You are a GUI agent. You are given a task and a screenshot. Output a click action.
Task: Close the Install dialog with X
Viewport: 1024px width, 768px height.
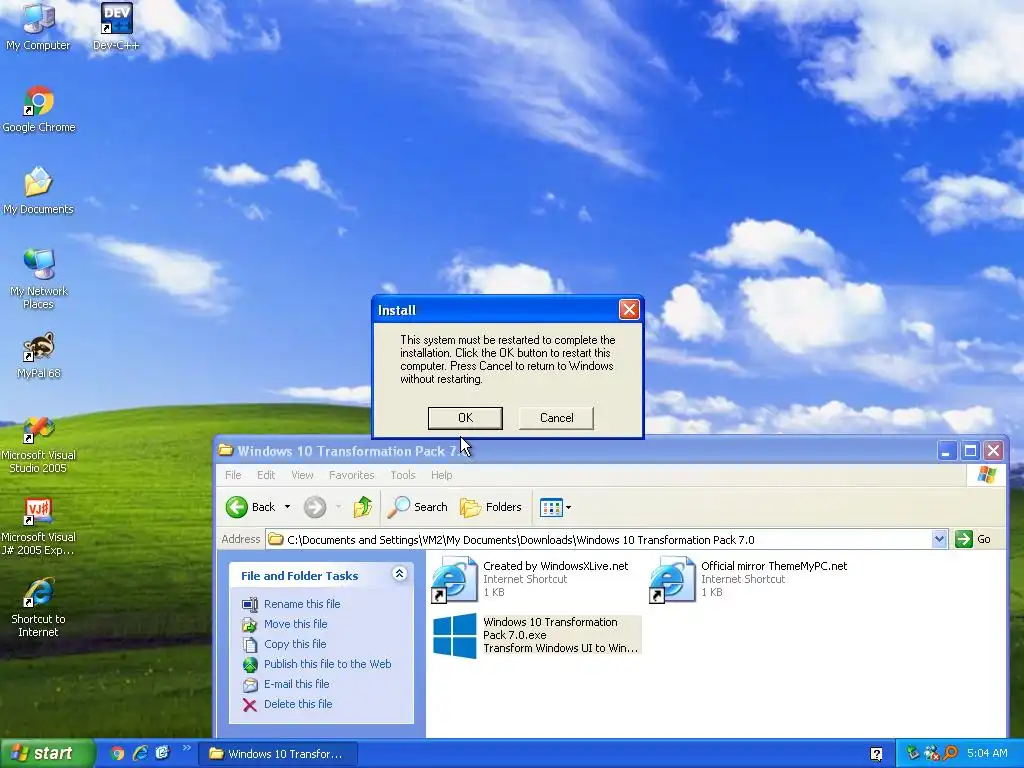[x=629, y=310]
